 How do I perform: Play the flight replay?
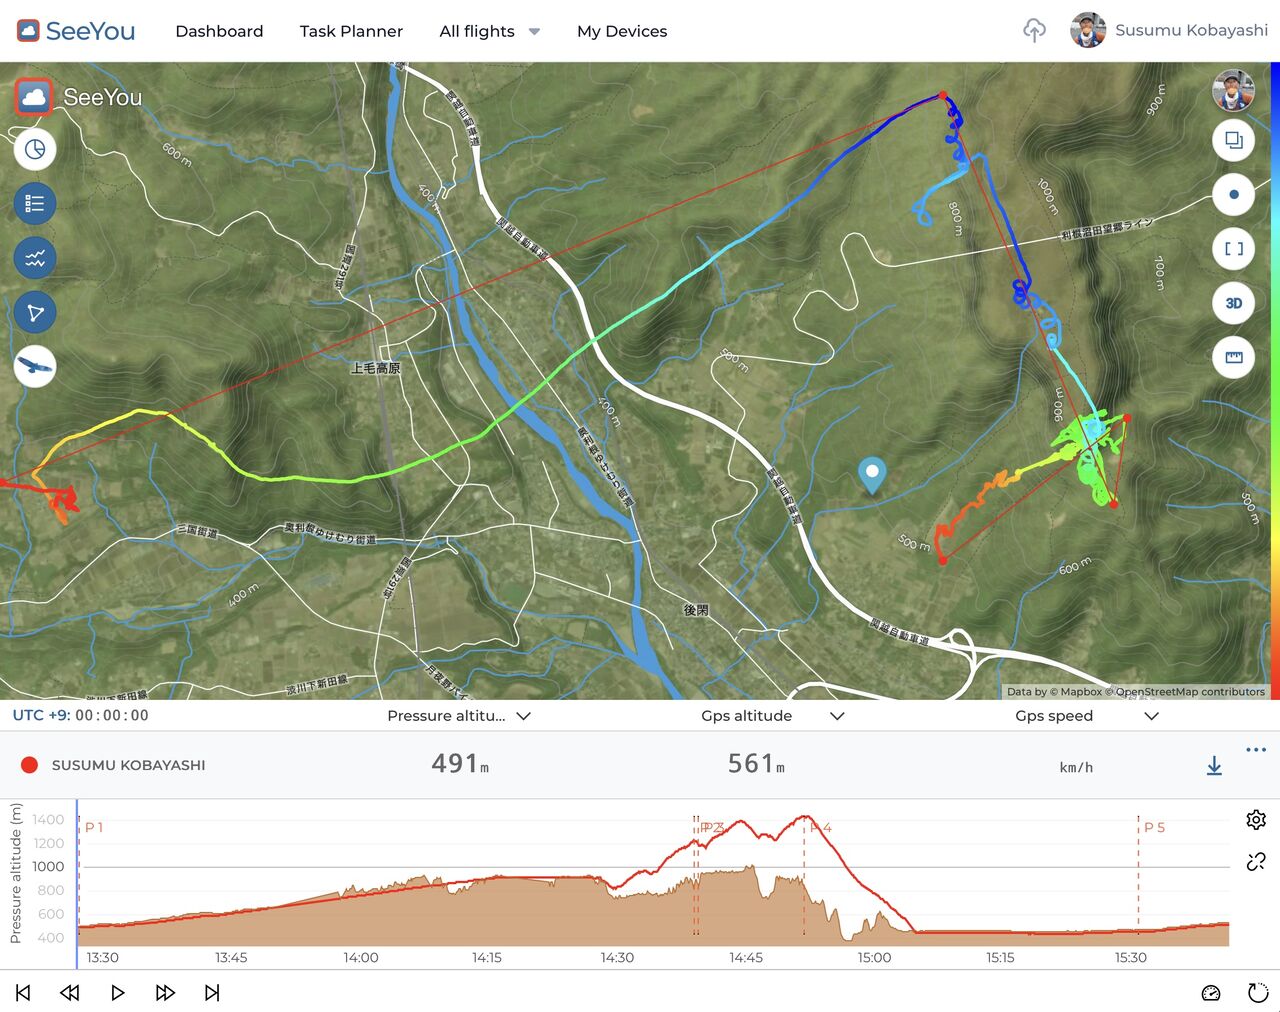(117, 992)
